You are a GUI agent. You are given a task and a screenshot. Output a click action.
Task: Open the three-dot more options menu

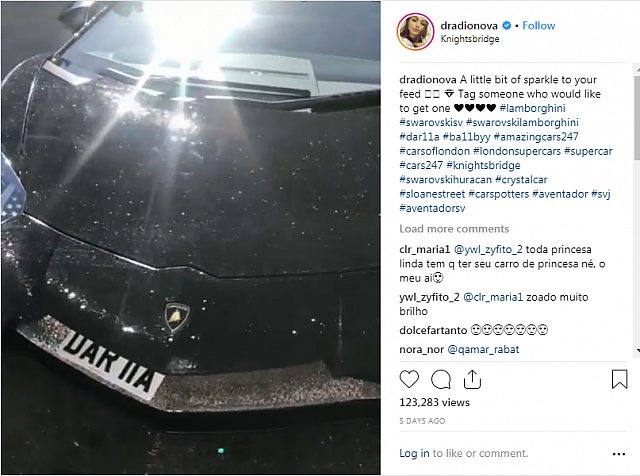coord(619,454)
